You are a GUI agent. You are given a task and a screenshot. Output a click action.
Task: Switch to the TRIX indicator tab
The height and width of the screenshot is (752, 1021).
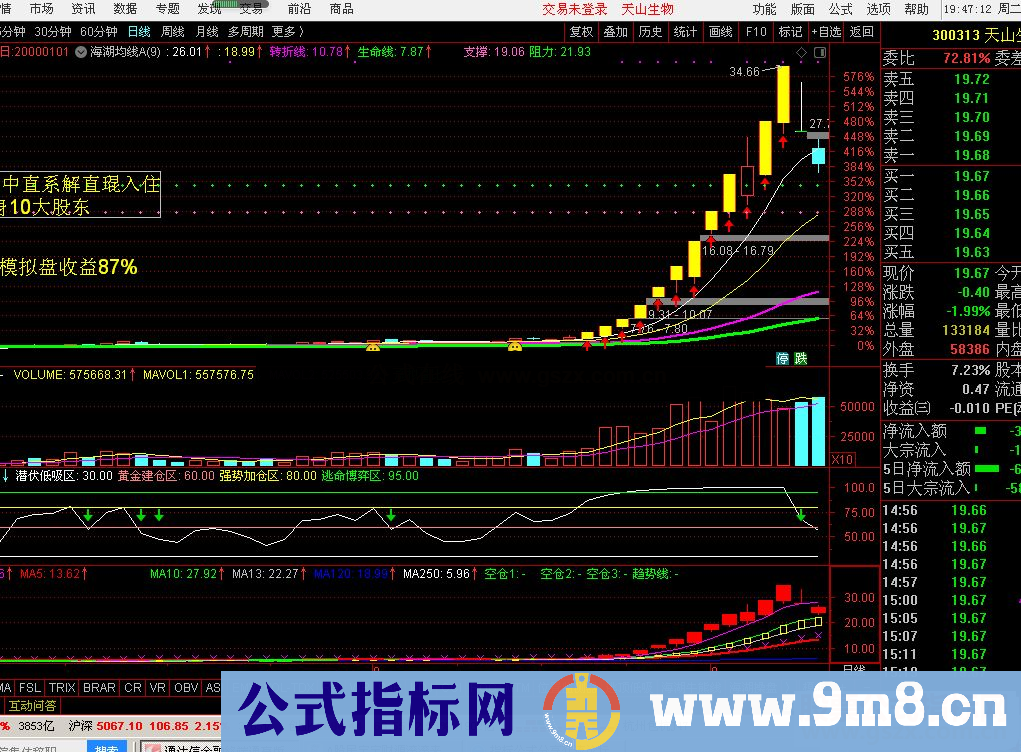coord(62,688)
